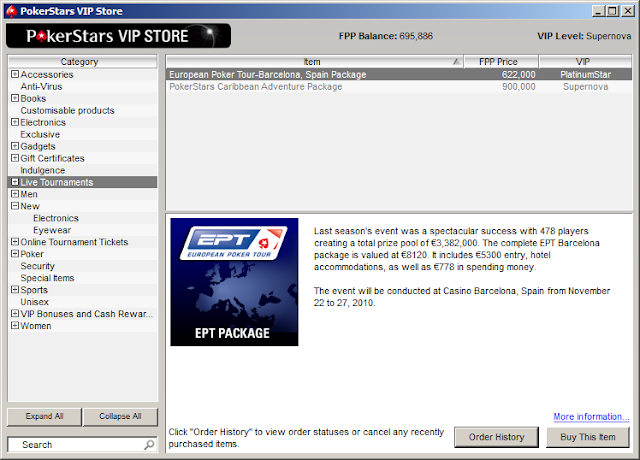Click the Collapse All button

click(x=120, y=417)
